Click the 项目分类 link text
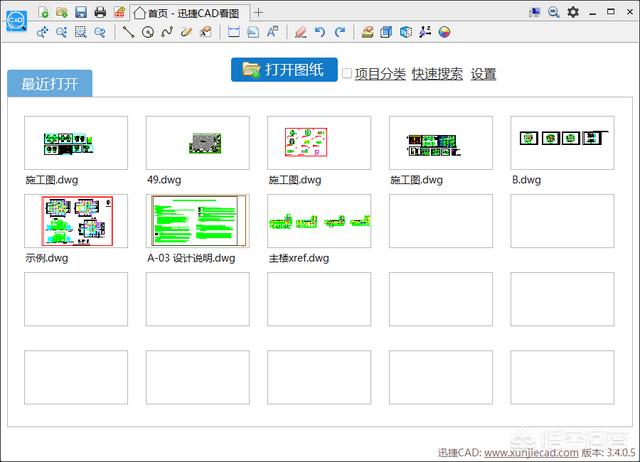640x462 pixels. 380,74
